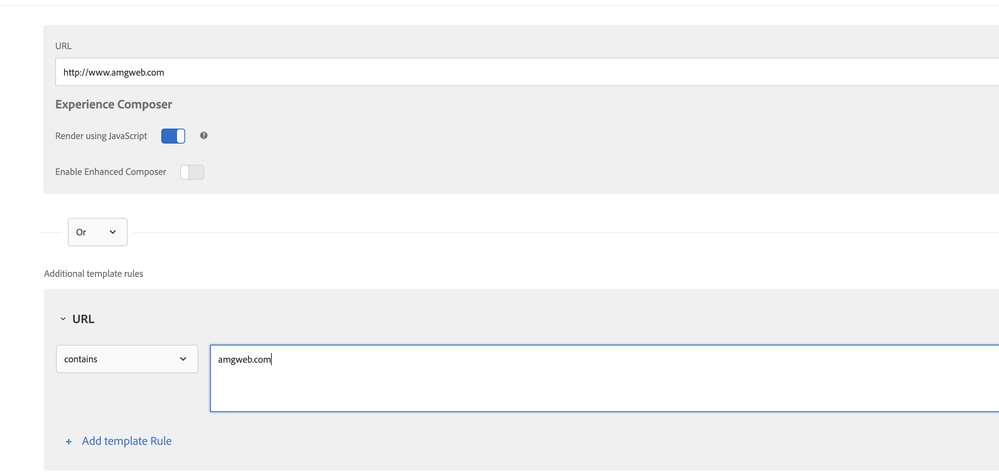Screen dimensions: 999x476
Task: Toggle Render using JavaScript switch off
Action: (x=173, y=136)
